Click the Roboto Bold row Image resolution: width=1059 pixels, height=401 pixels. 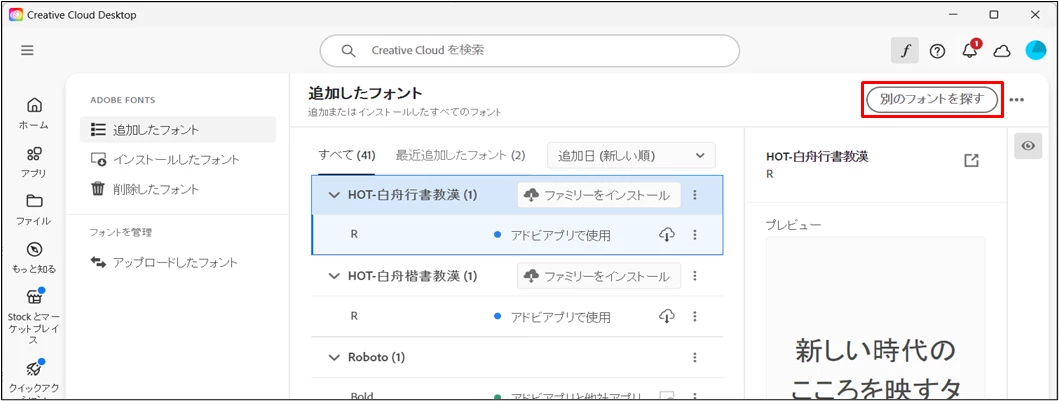(517, 390)
